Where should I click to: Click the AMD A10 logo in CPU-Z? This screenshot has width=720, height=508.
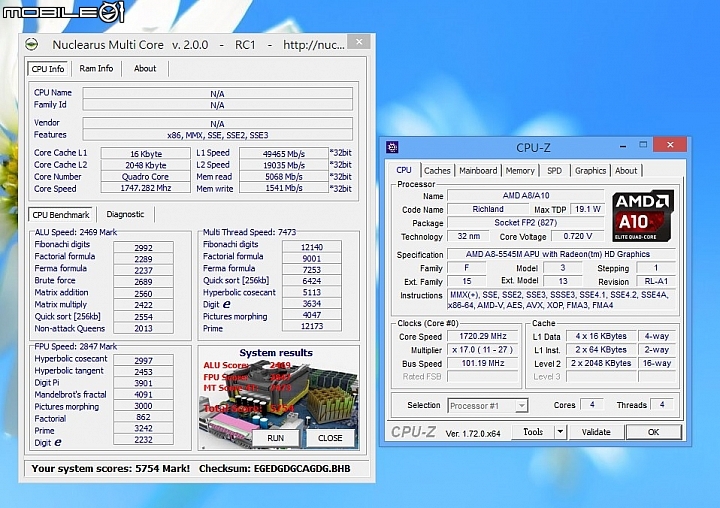[643, 216]
